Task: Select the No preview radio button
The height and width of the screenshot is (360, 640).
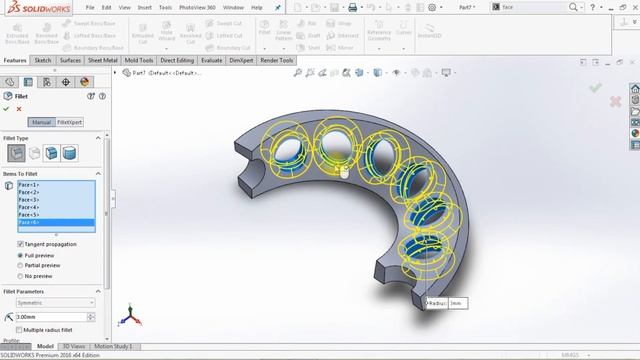Action: click(x=20, y=276)
